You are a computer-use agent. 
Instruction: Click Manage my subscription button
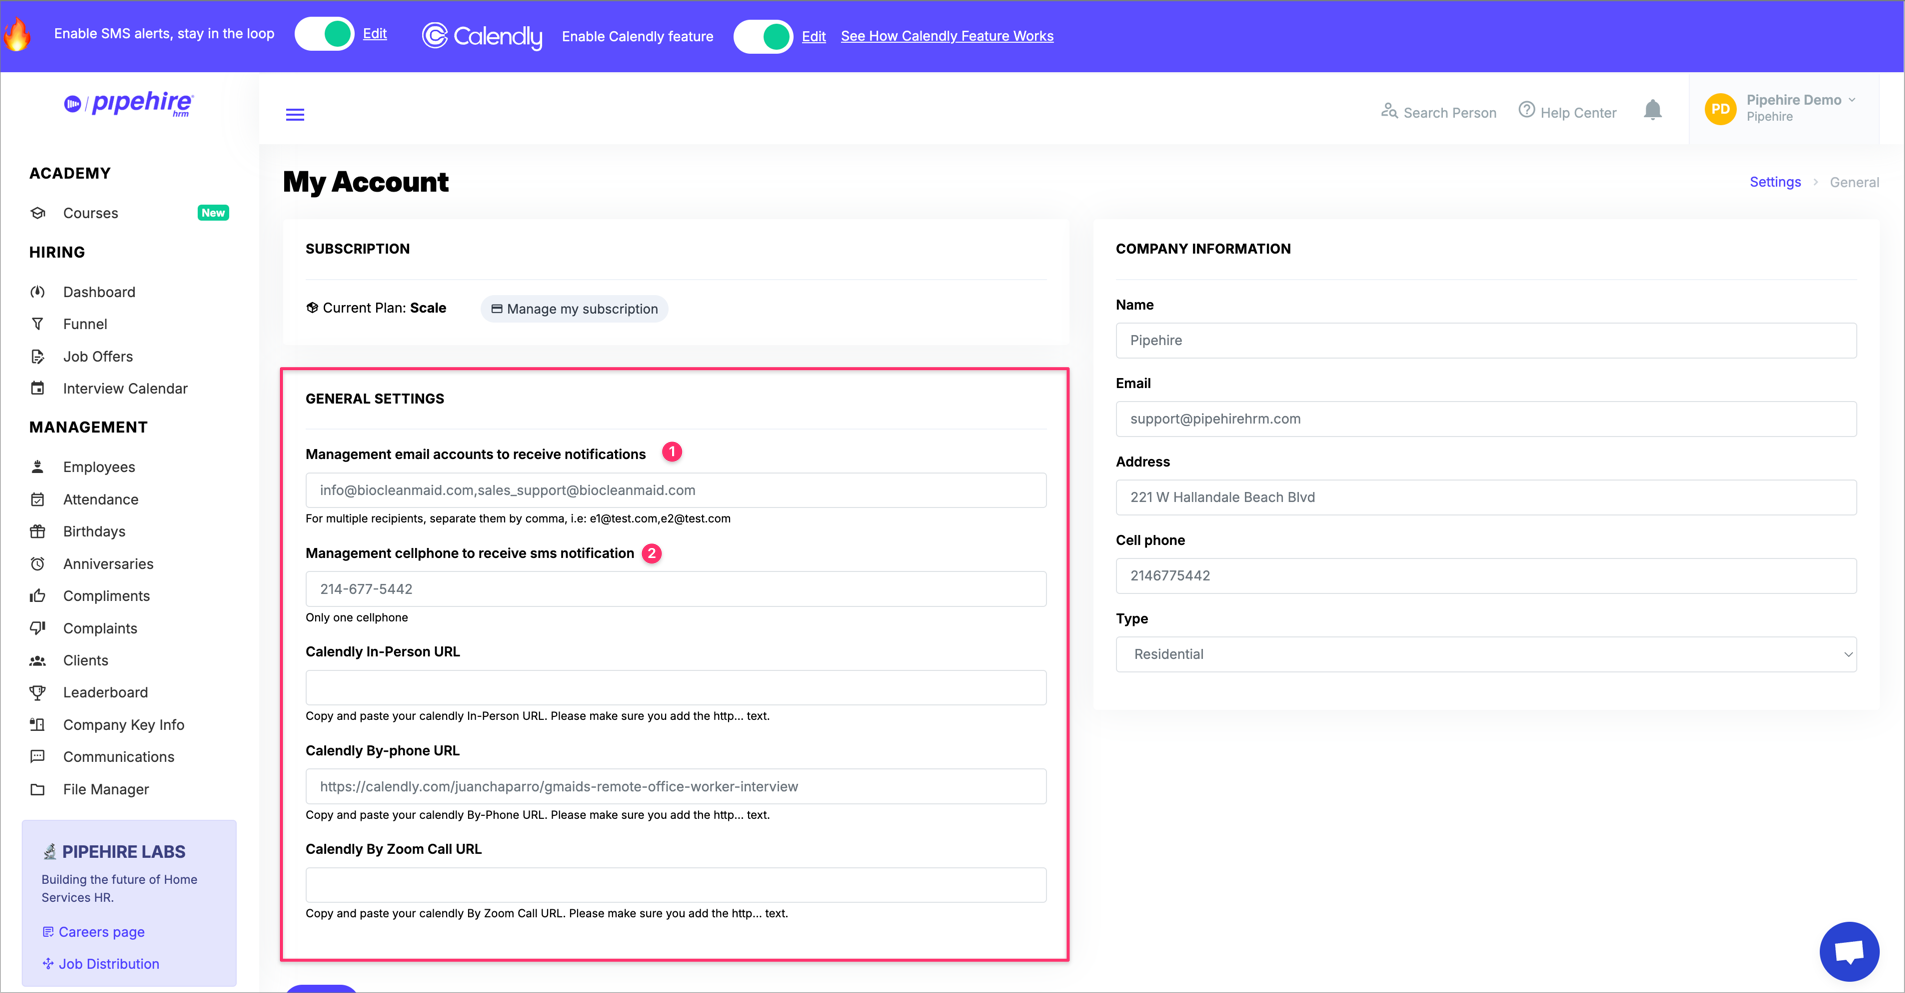pyautogui.click(x=574, y=309)
